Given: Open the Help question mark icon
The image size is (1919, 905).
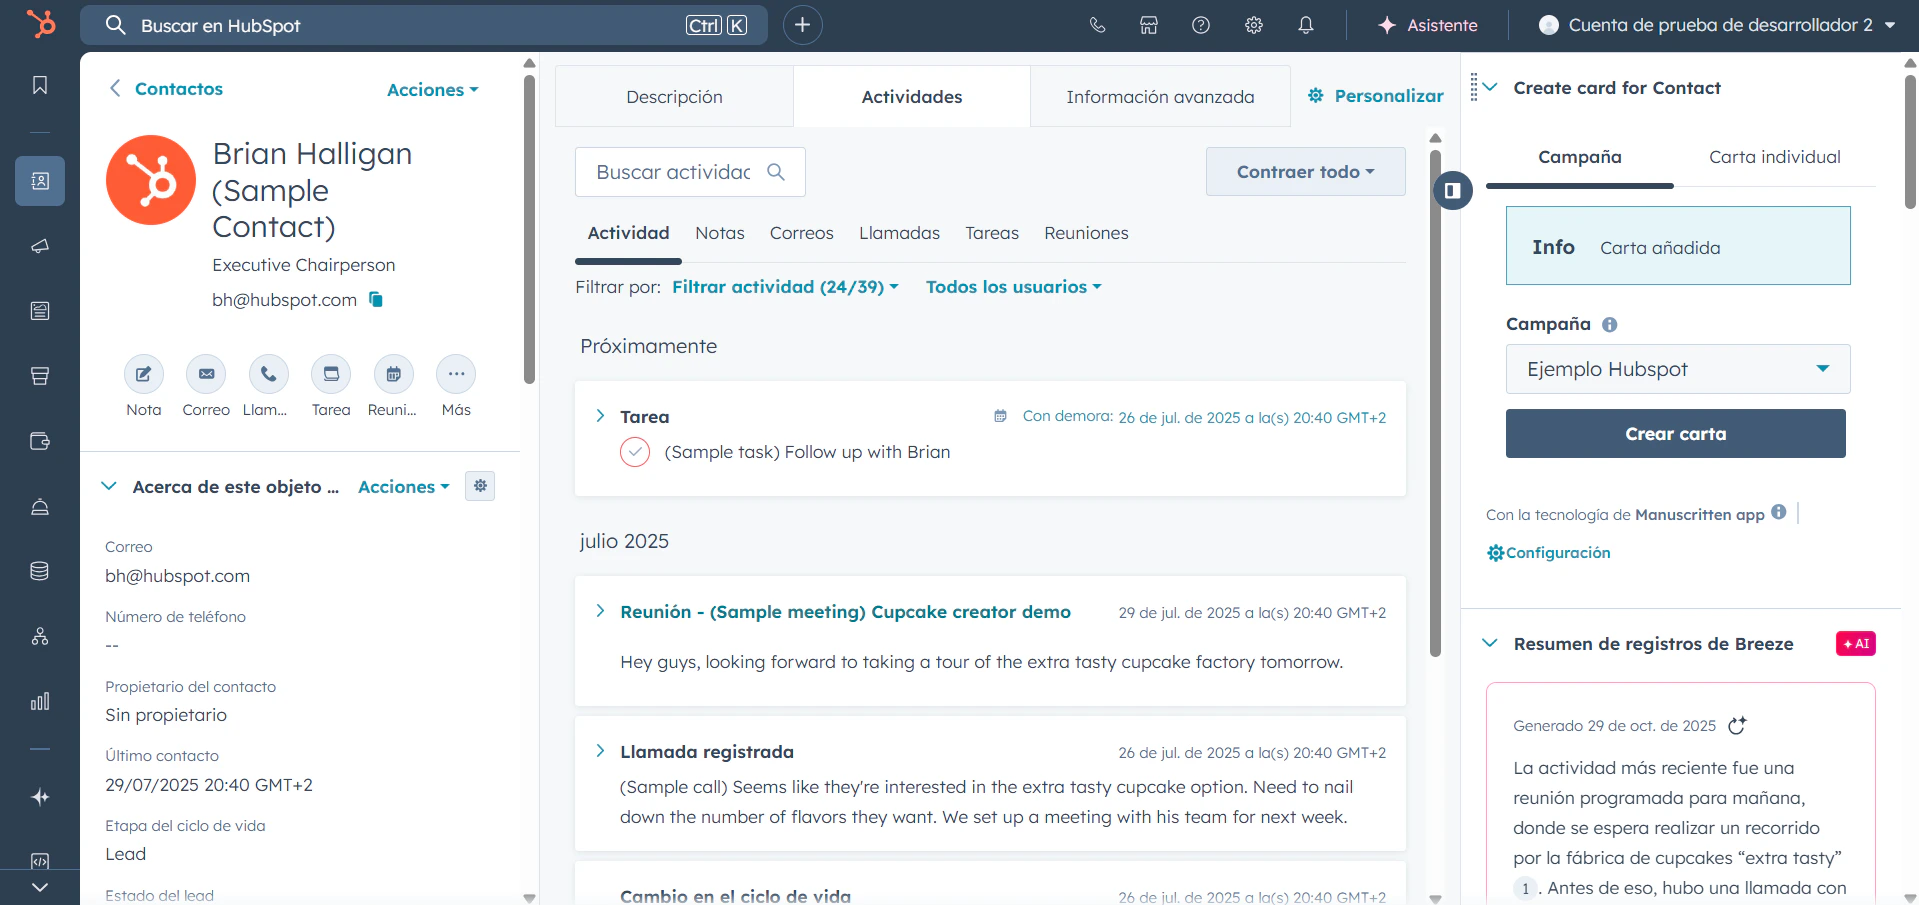Looking at the screenshot, I should tap(1201, 25).
